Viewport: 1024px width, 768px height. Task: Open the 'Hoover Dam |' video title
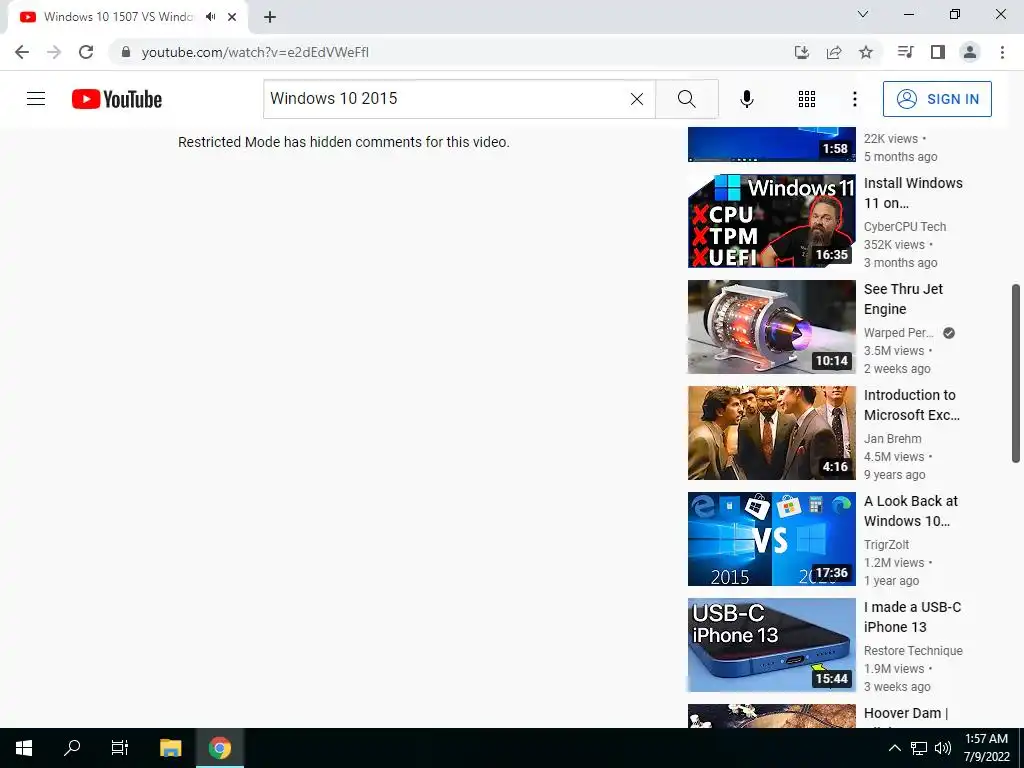tap(906, 713)
